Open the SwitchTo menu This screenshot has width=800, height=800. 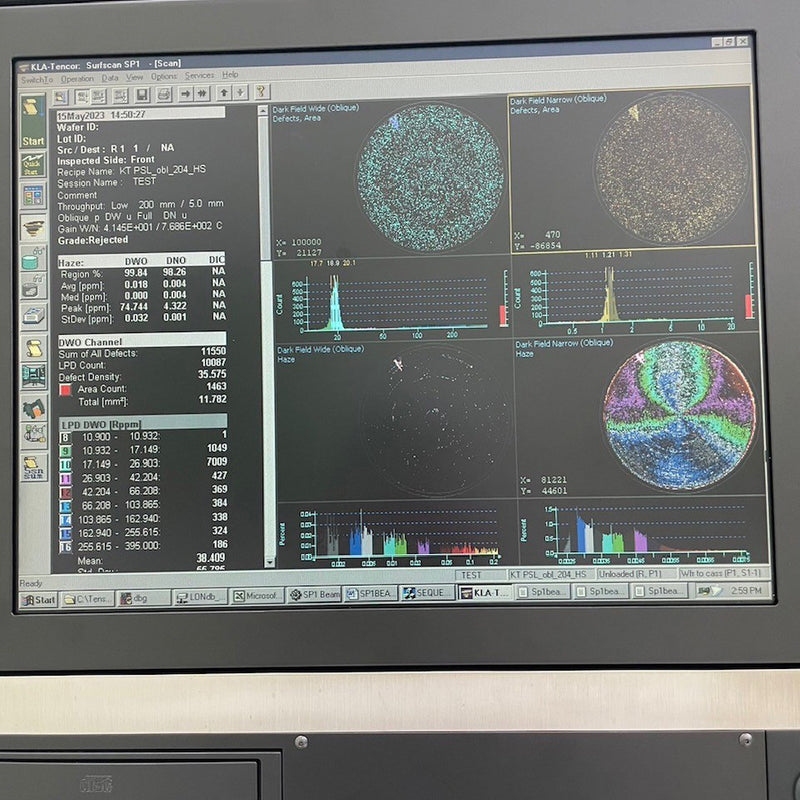click(37, 80)
